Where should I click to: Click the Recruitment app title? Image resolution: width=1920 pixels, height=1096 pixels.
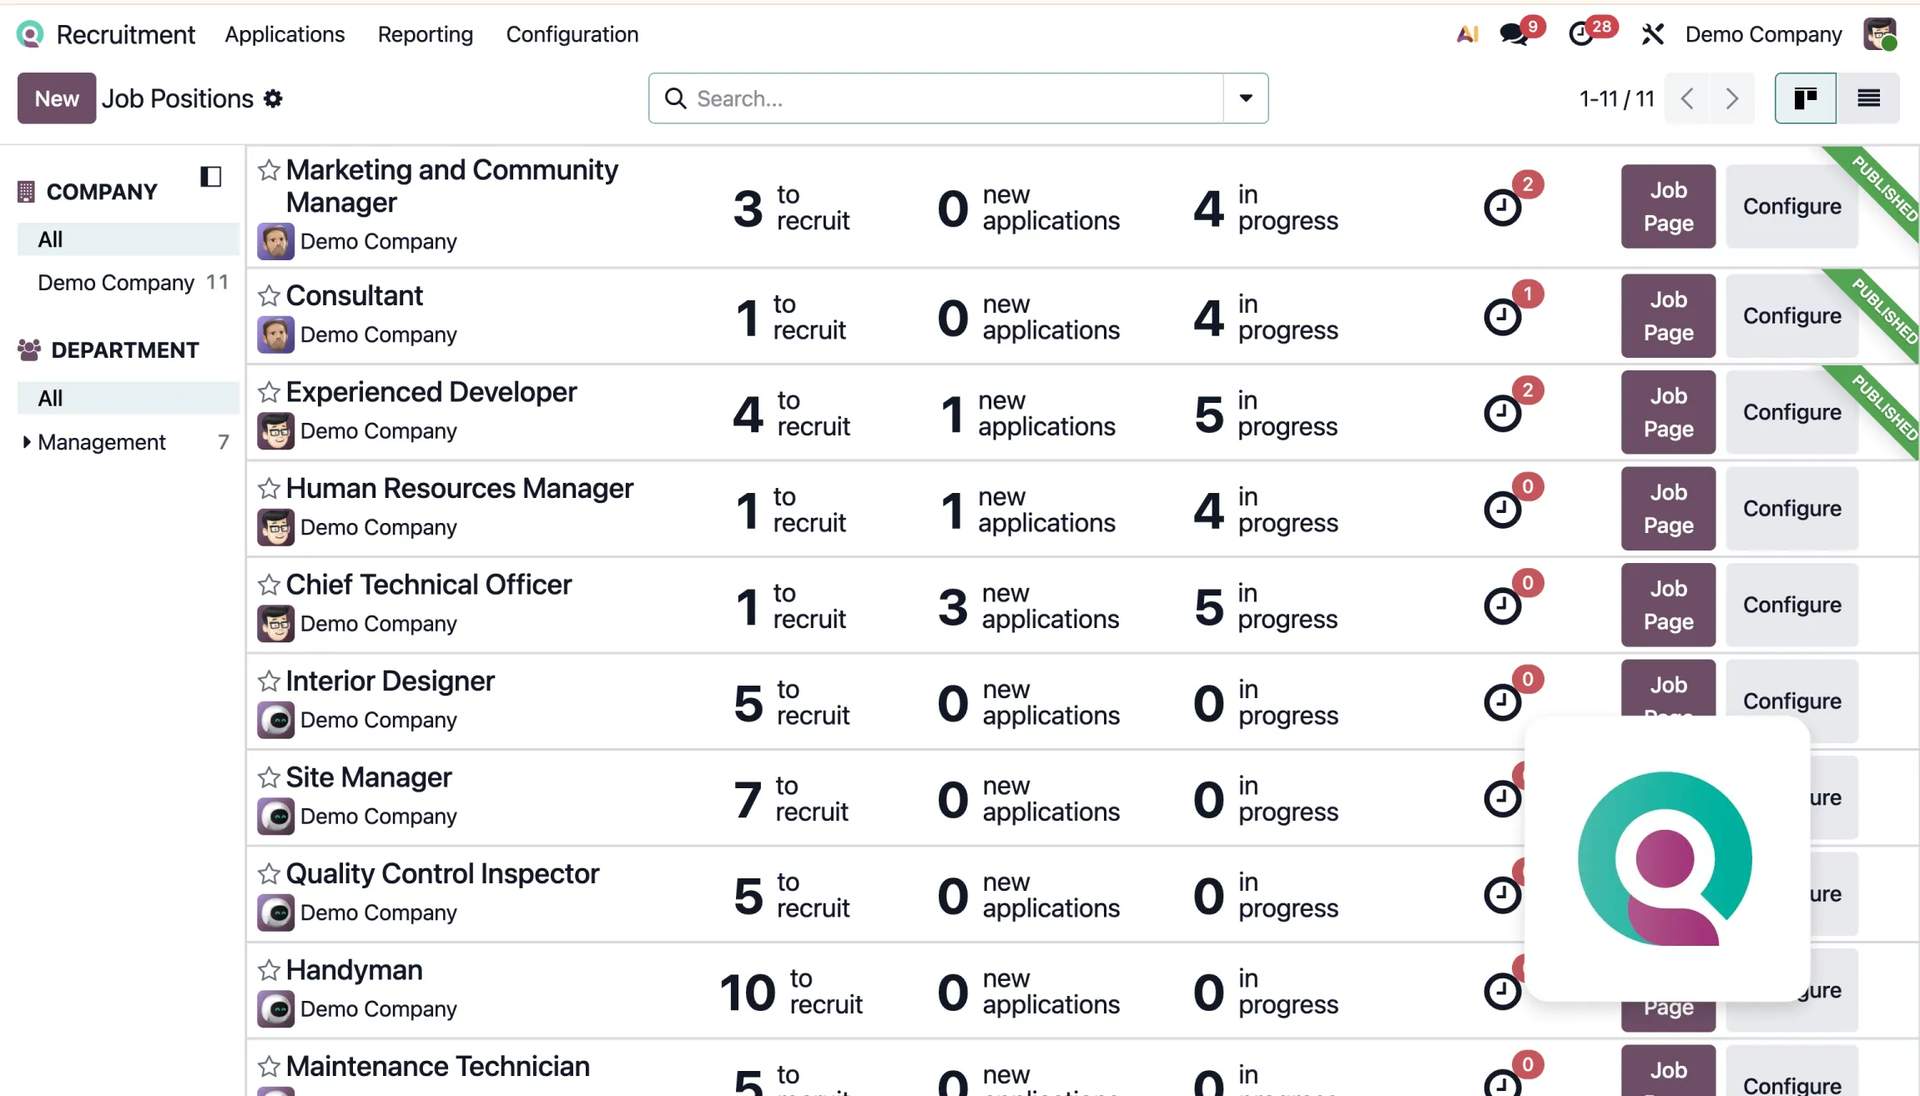click(x=126, y=35)
